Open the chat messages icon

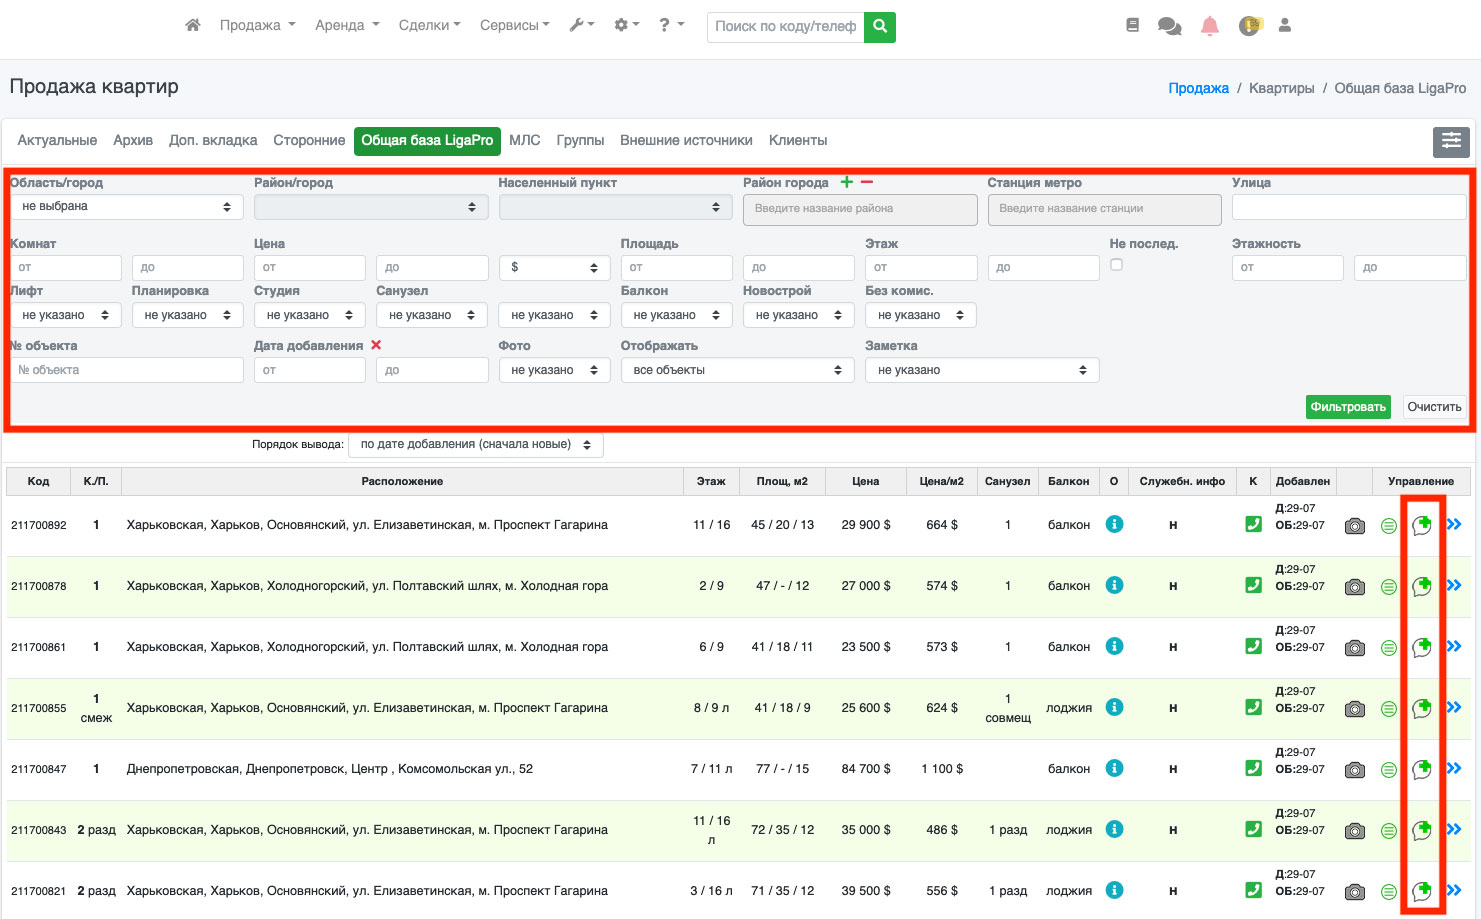pyautogui.click(x=1169, y=26)
